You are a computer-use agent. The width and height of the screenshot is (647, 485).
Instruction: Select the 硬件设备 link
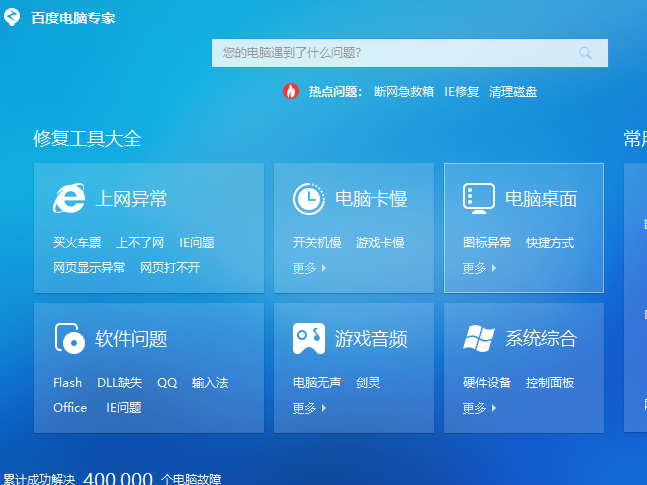click(x=487, y=383)
